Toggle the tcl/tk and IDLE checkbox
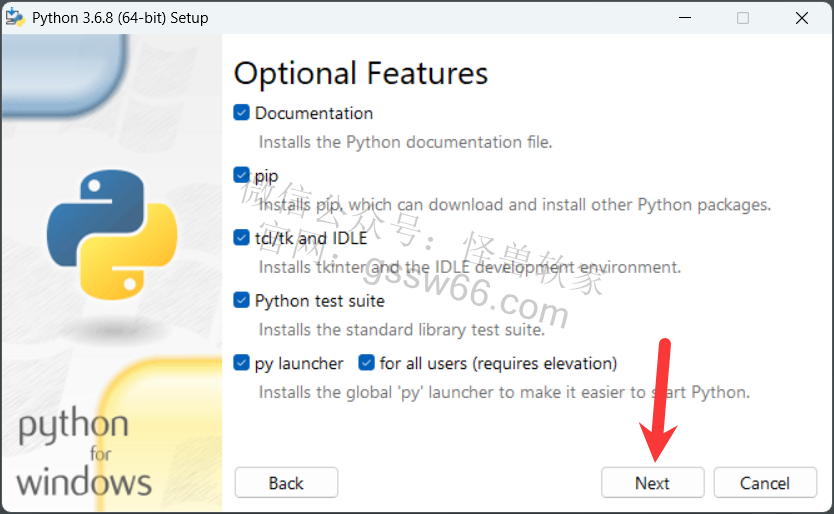Screen dimensions: 834x514 [x=241, y=237]
